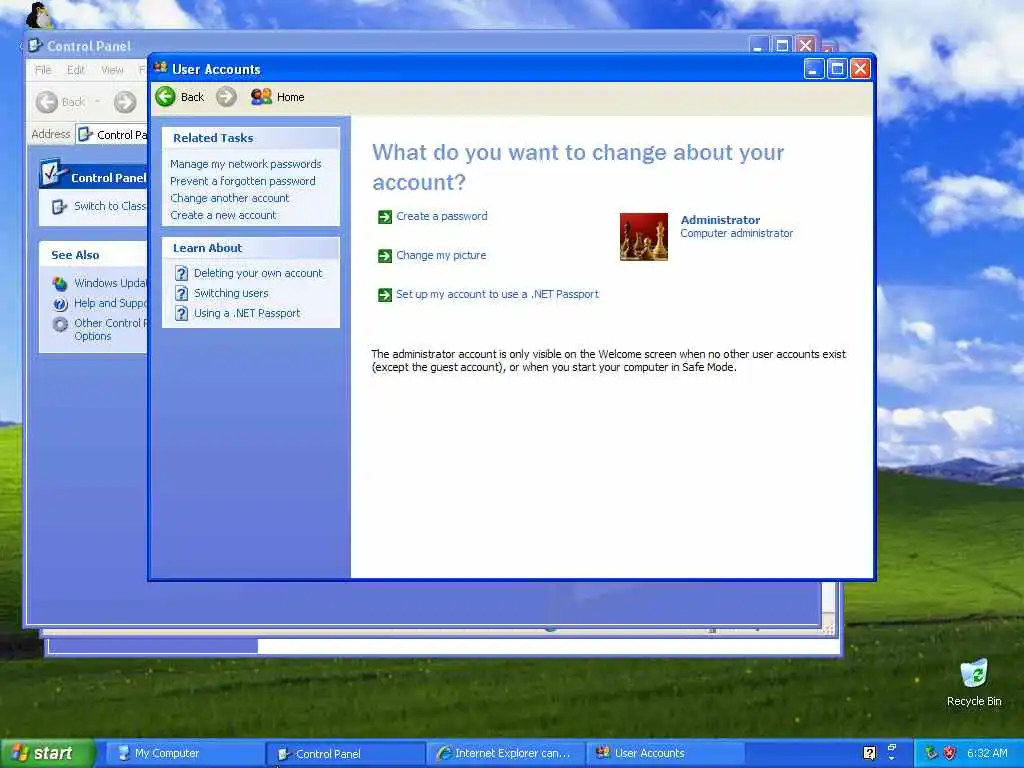This screenshot has width=1024, height=768.
Task: Click the Learn About panel header
Action: (251, 248)
